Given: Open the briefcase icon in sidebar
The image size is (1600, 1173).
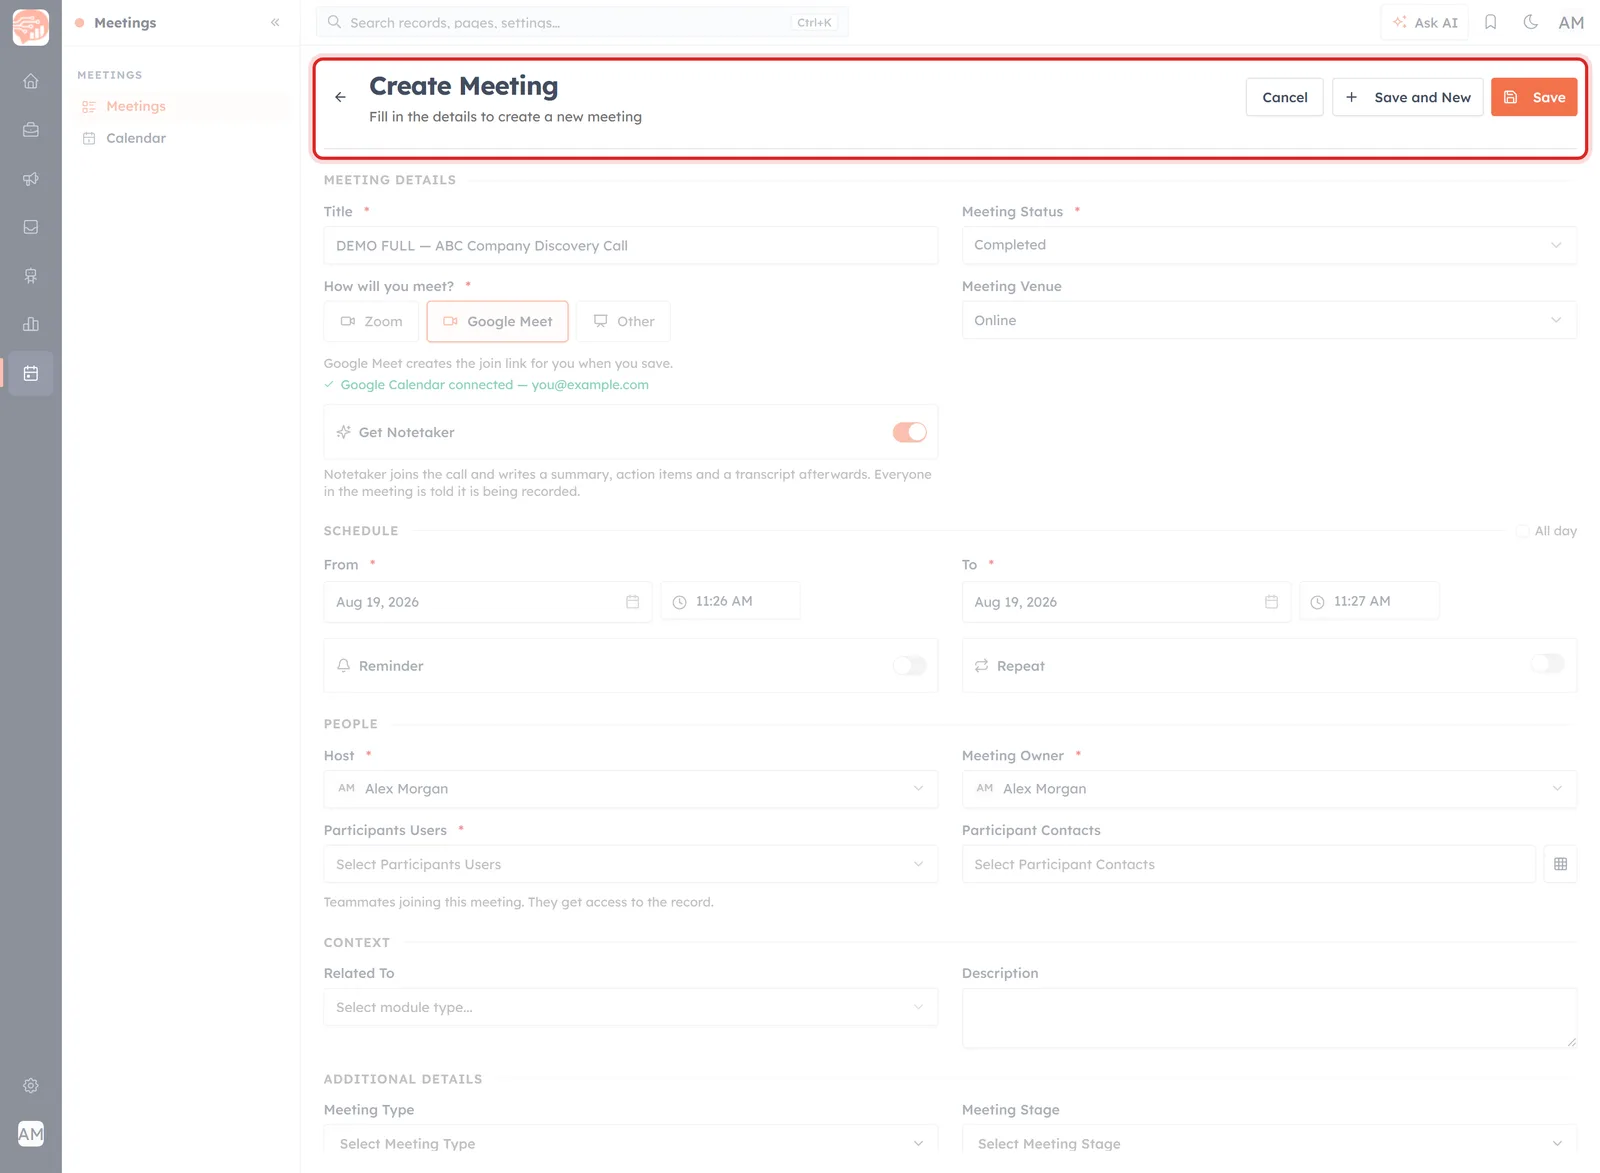Looking at the screenshot, I should 31,130.
